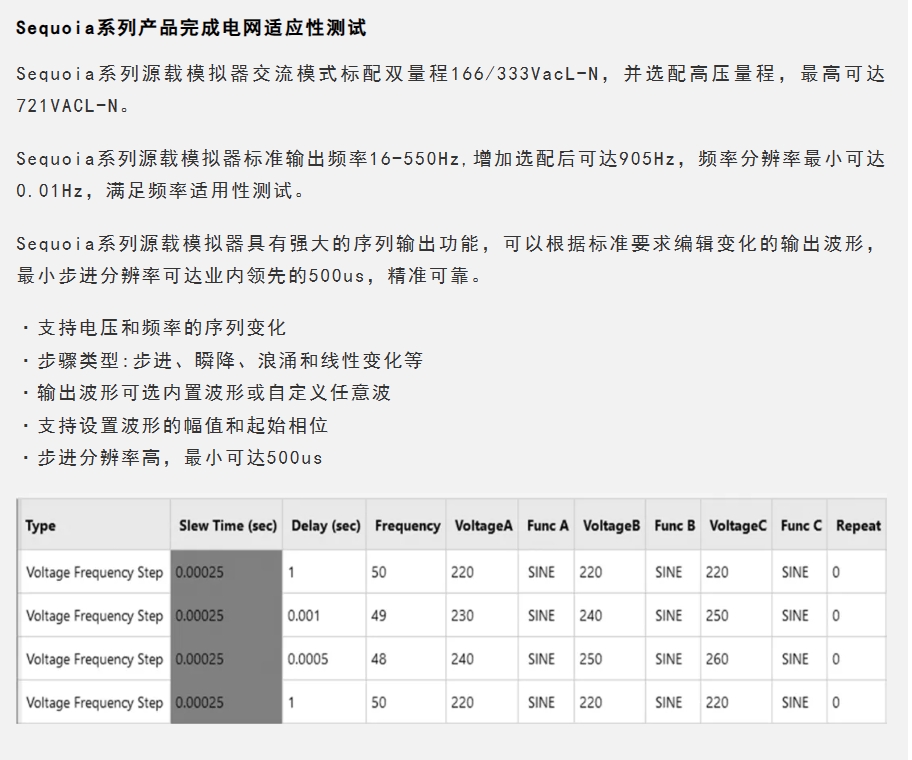Select VoltageC cell with value 260
The image size is (912, 760).
click(736, 659)
